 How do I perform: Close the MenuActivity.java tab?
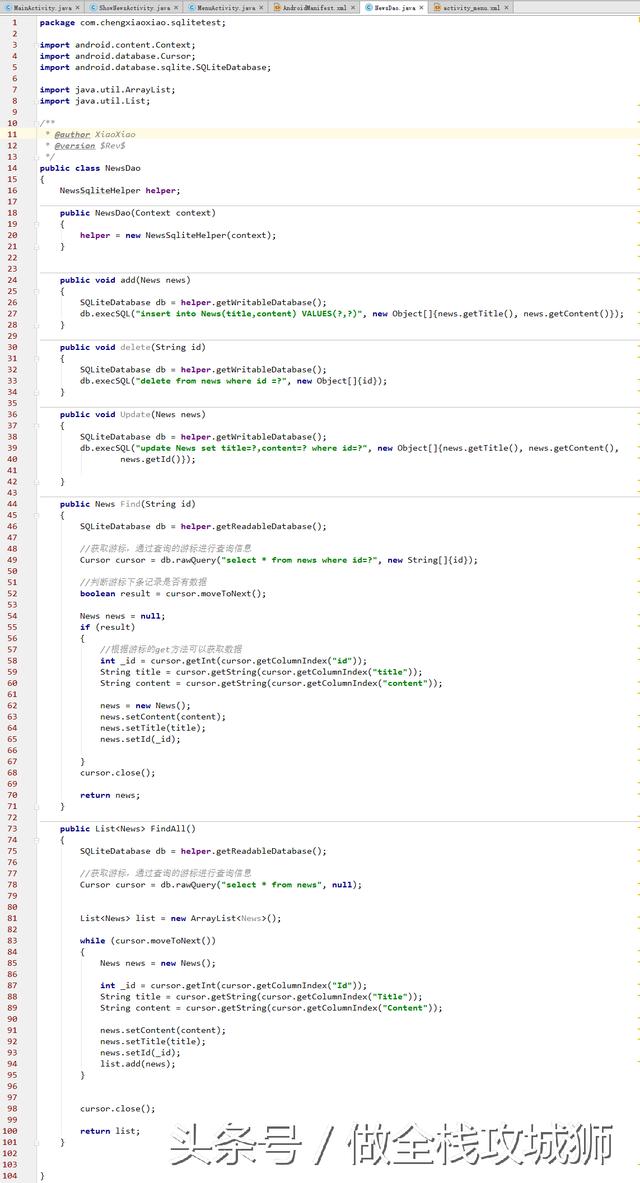262,8
